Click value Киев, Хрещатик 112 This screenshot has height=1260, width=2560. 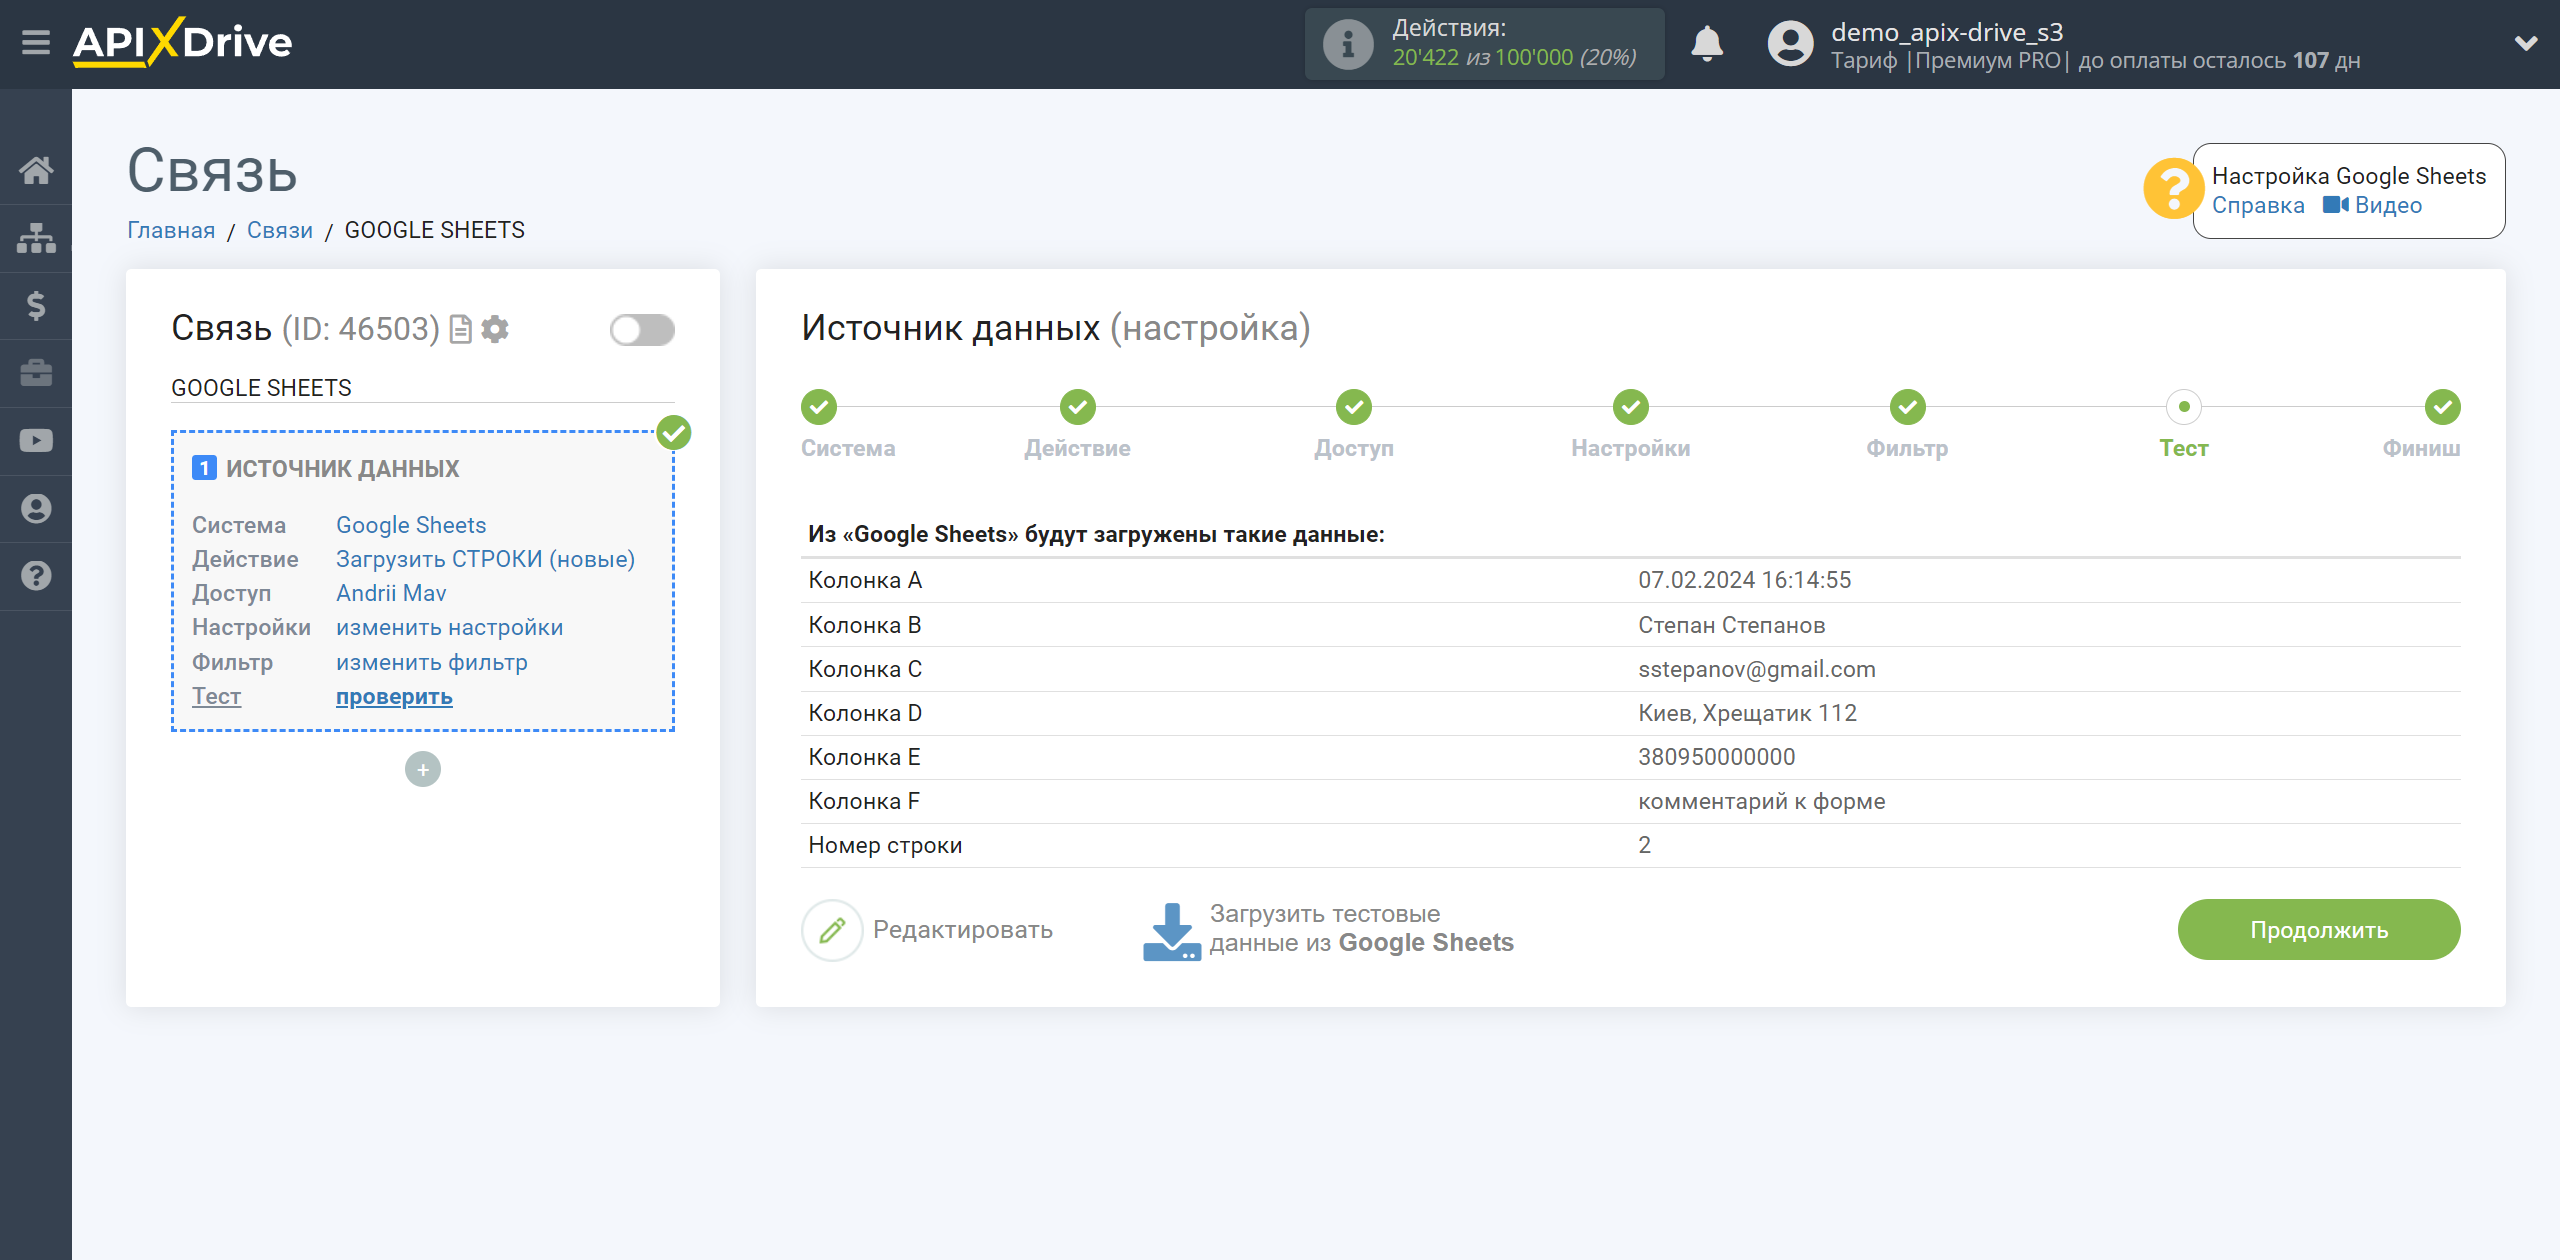(x=1747, y=714)
